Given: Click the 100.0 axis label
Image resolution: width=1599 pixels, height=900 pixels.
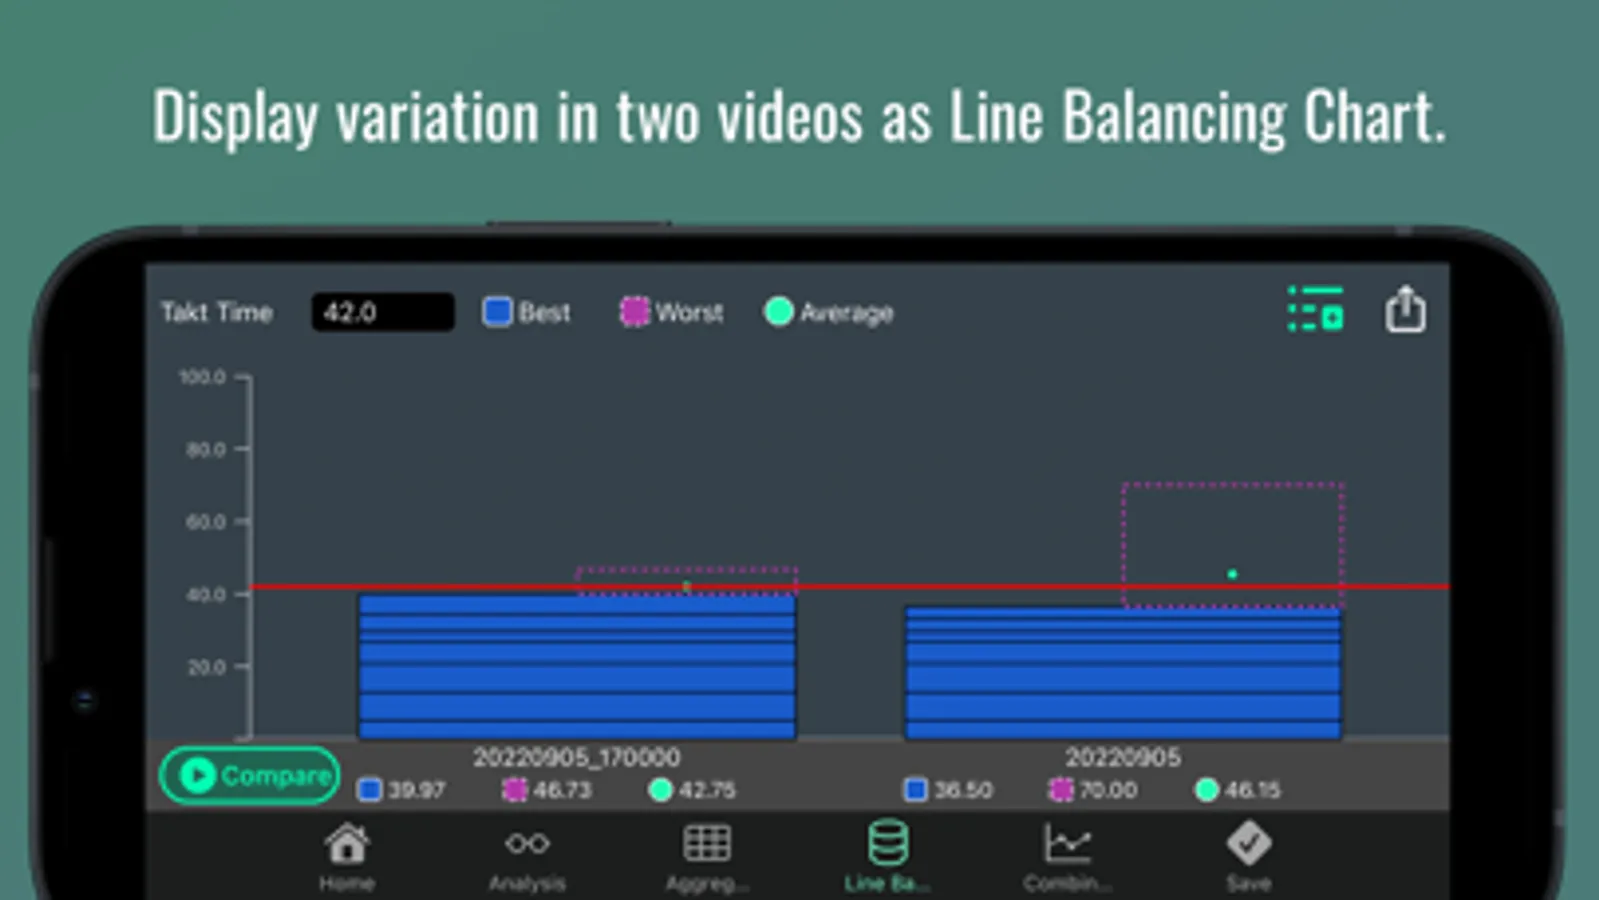Looking at the screenshot, I should [x=202, y=377].
